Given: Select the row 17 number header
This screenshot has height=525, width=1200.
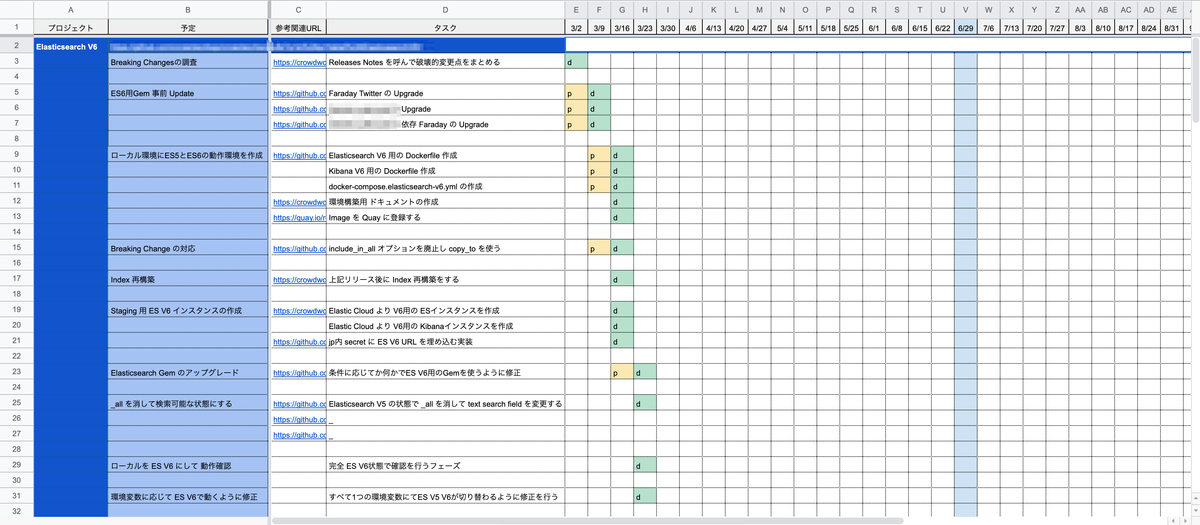Looking at the screenshot, I should point(16,279).
